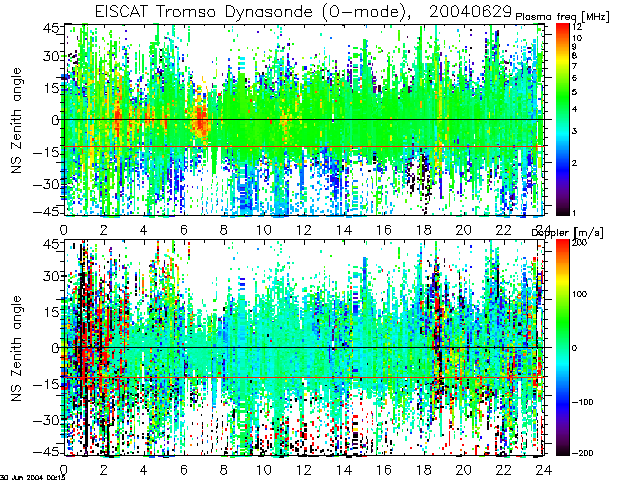This screenshot has width=640, height=480.
Task: Click the 0 tick on the Doppler scale
Action: tap(574, 348)
